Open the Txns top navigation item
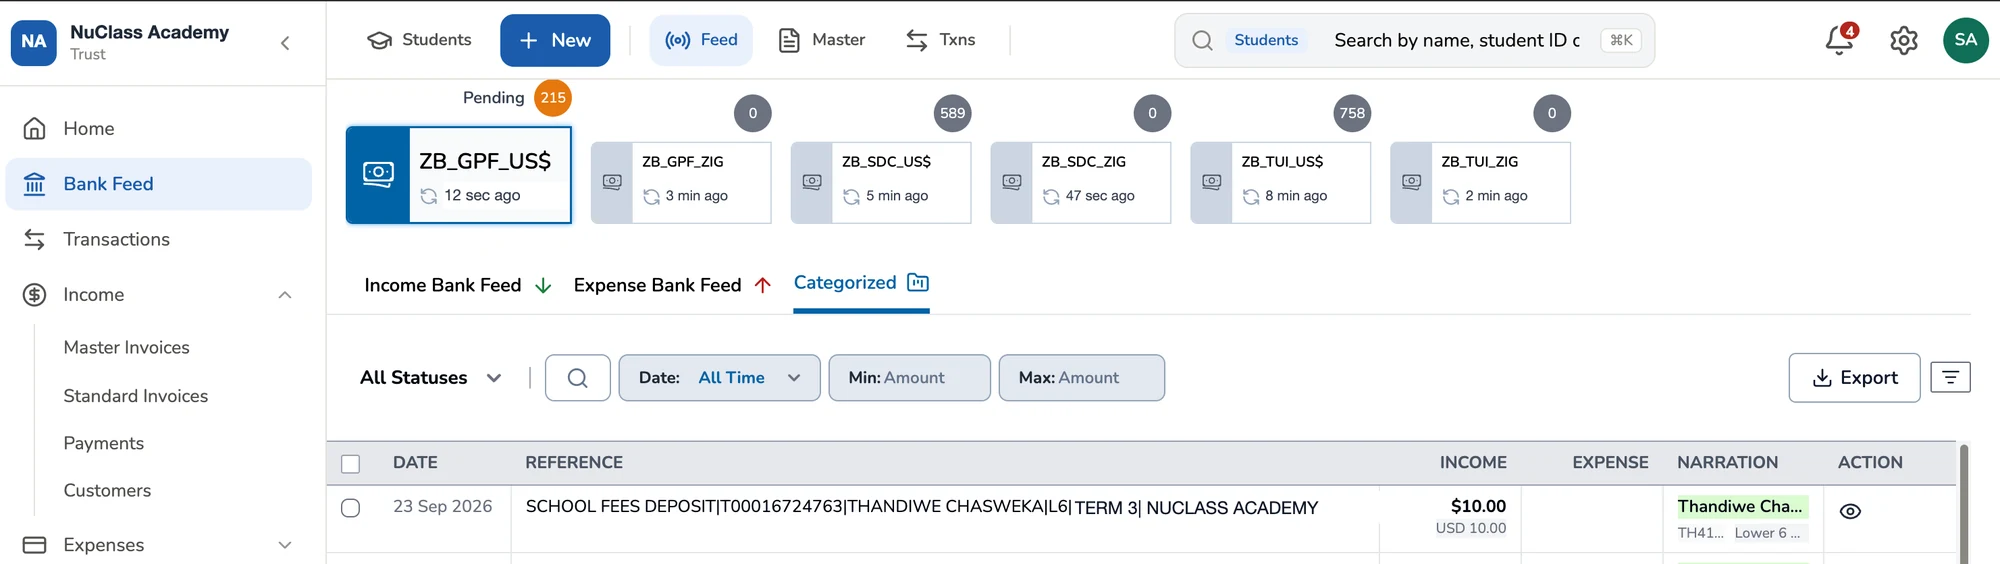Image resolution: width=2000 pixels, height=564 pixels. click(941, 40)
